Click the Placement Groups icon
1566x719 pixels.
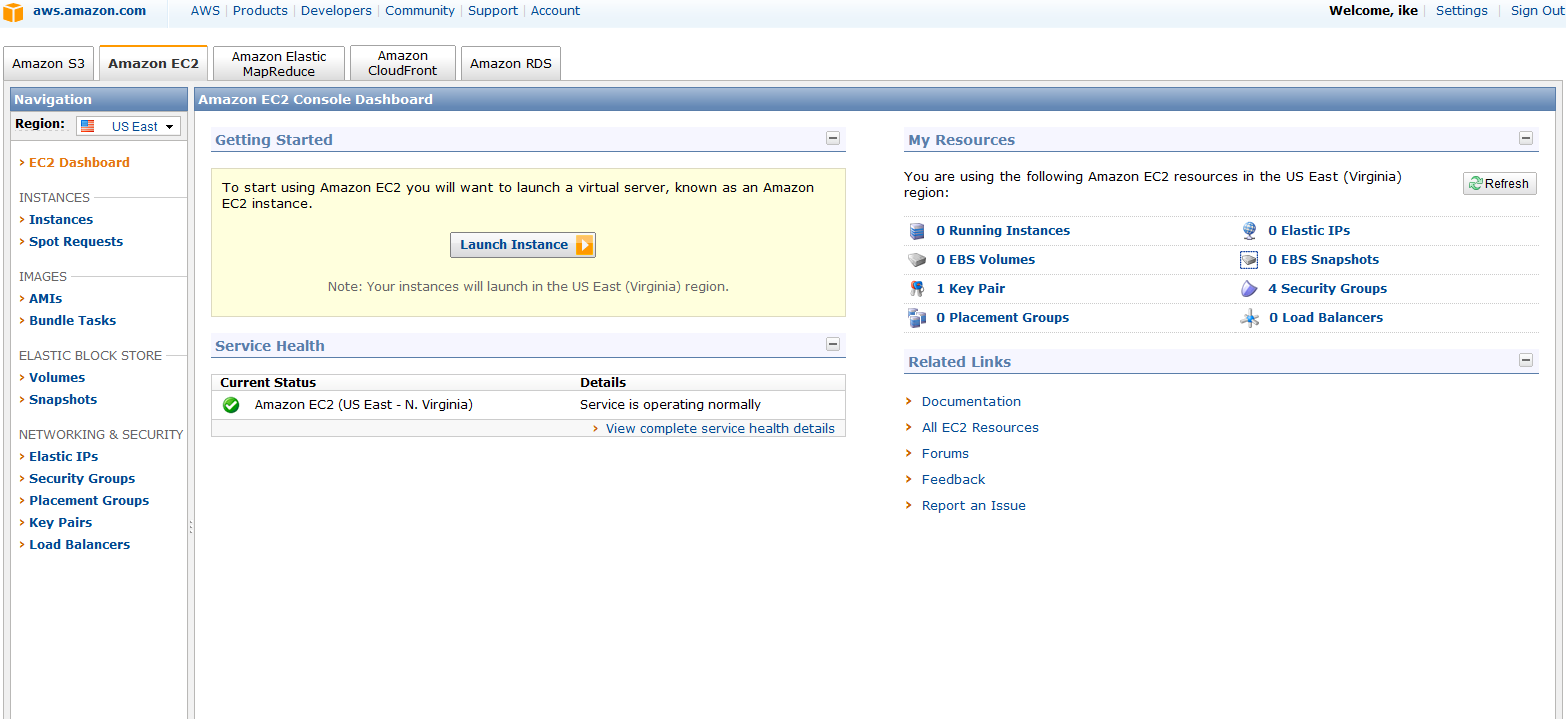tap(917, 318)
